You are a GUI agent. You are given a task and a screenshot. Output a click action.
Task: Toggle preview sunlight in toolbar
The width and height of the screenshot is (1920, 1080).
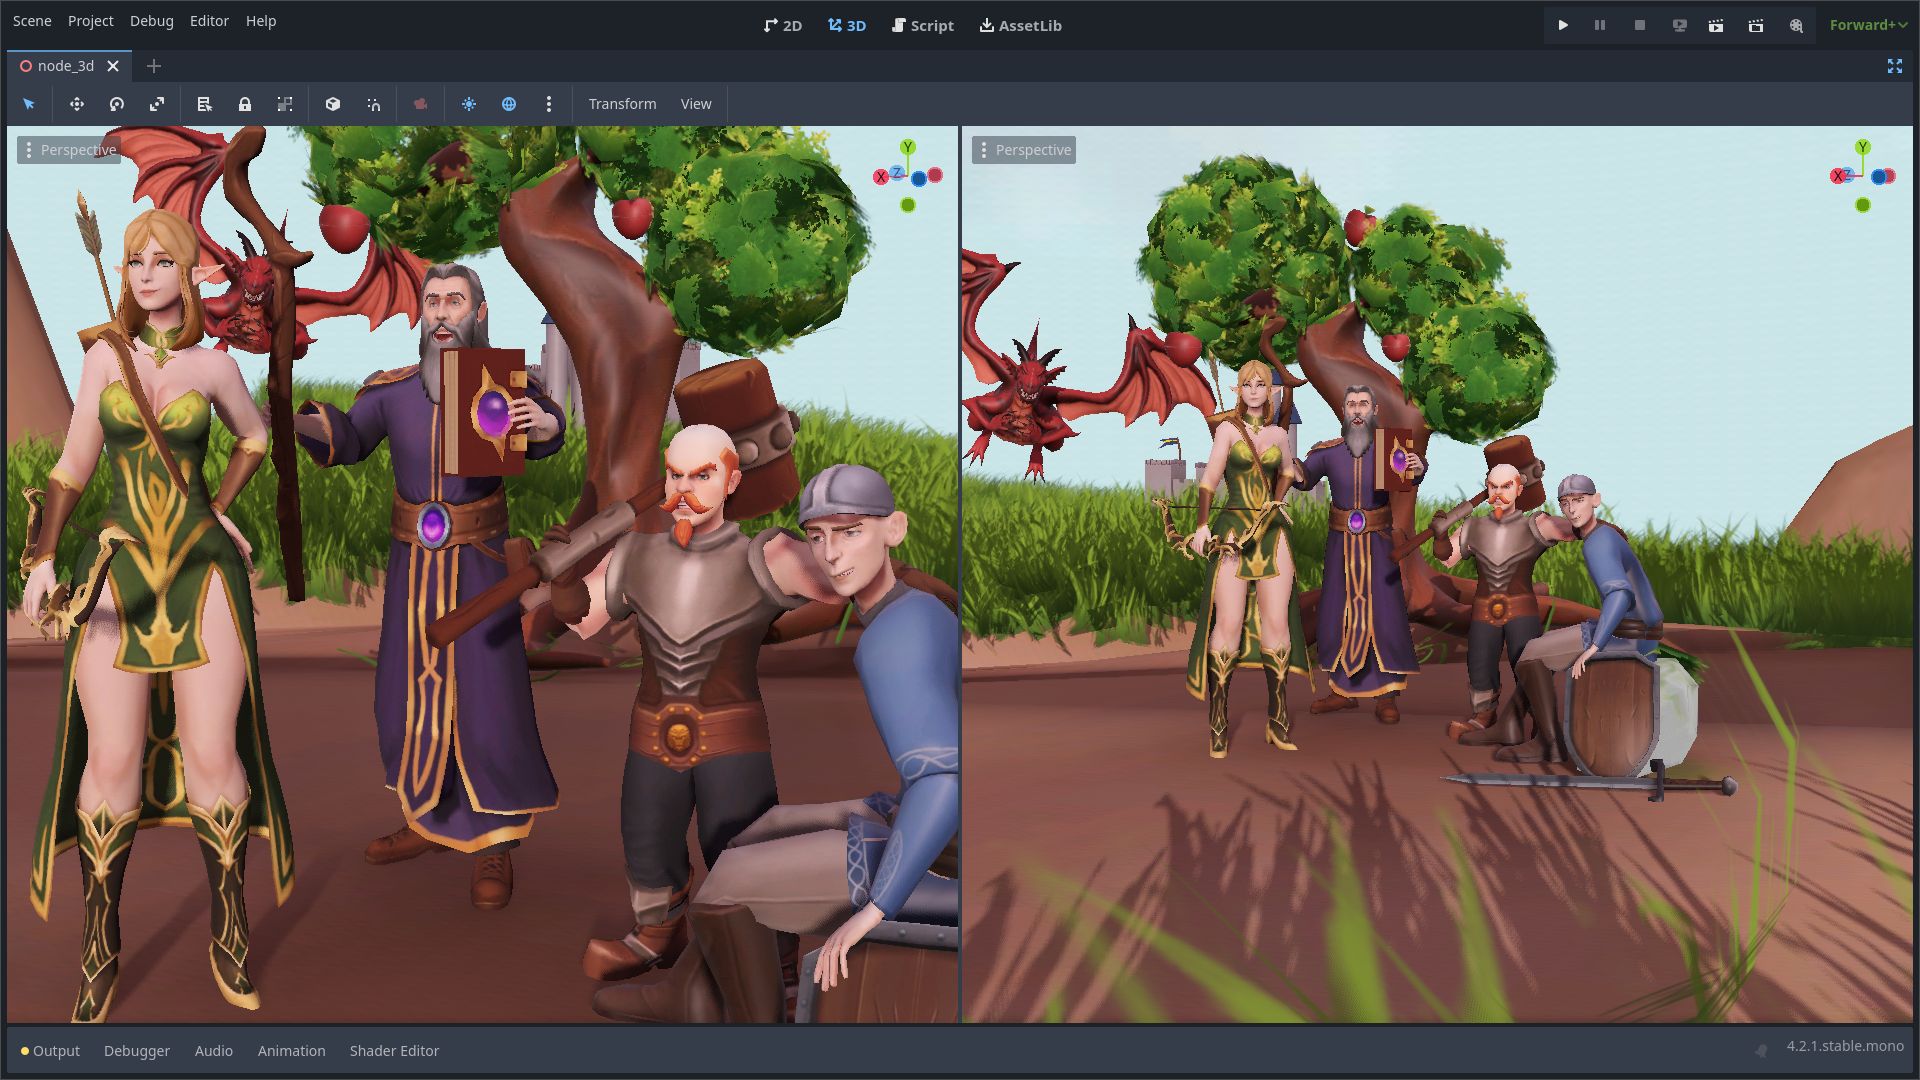point(469,104)
